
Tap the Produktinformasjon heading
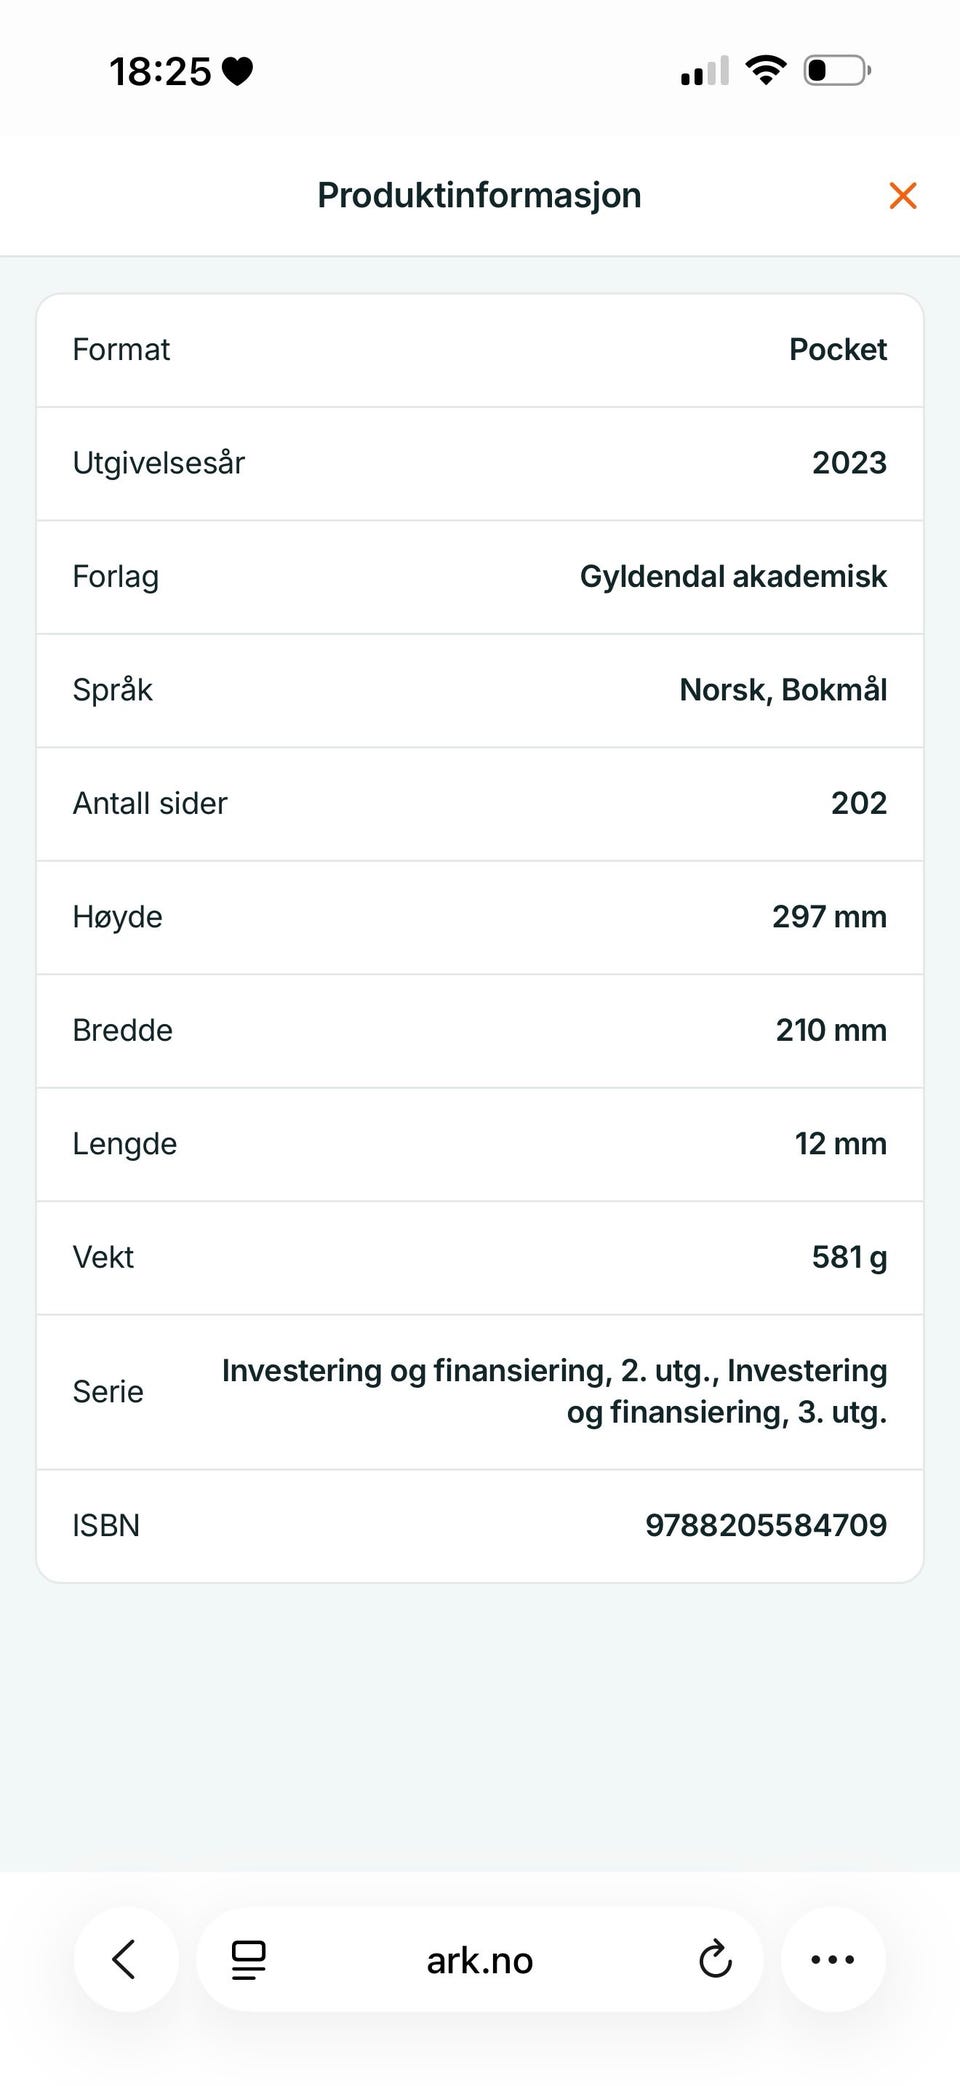coord(480,196)
